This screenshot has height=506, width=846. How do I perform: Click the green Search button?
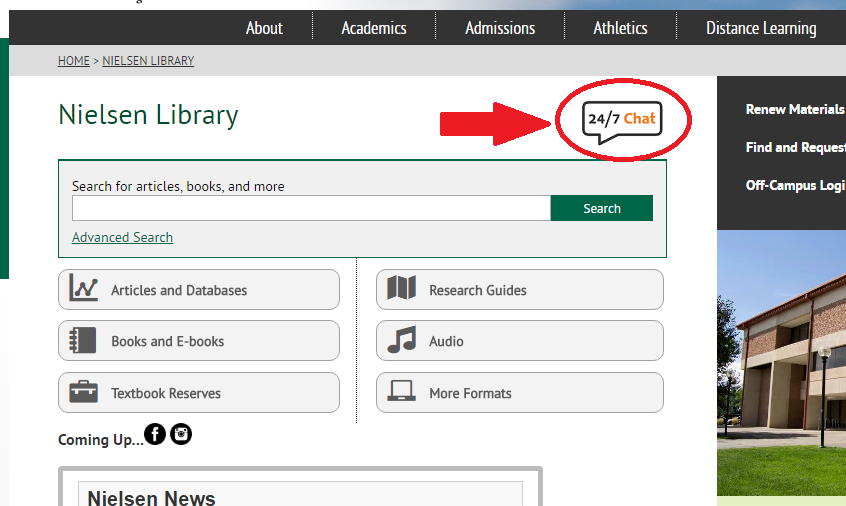click(602, 208)
